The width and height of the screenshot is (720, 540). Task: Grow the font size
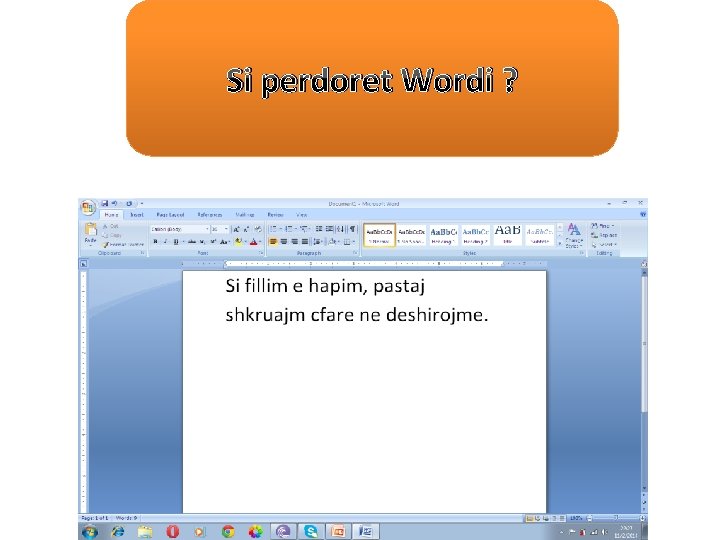[x=236, y=229]
